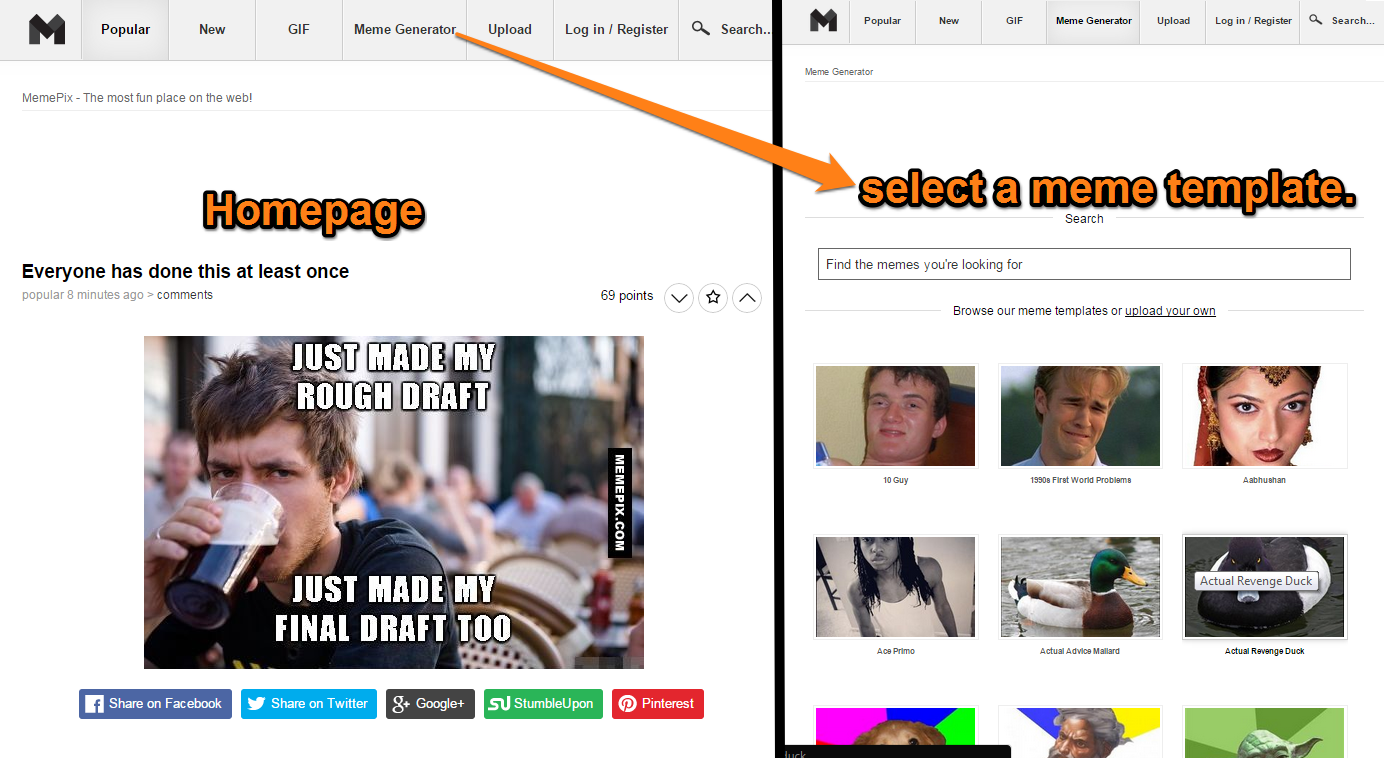
Task: Select the Actual Revenge Duck thumbnail
Action: [1264, 587]
